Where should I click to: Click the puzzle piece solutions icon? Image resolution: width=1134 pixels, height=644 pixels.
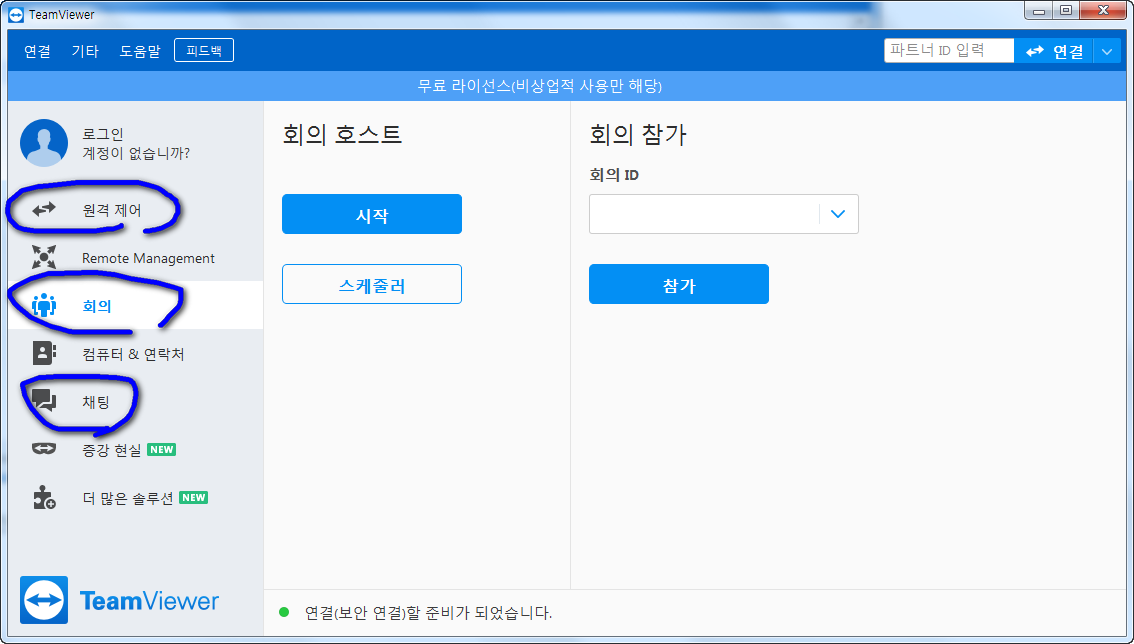pos(44,497)
